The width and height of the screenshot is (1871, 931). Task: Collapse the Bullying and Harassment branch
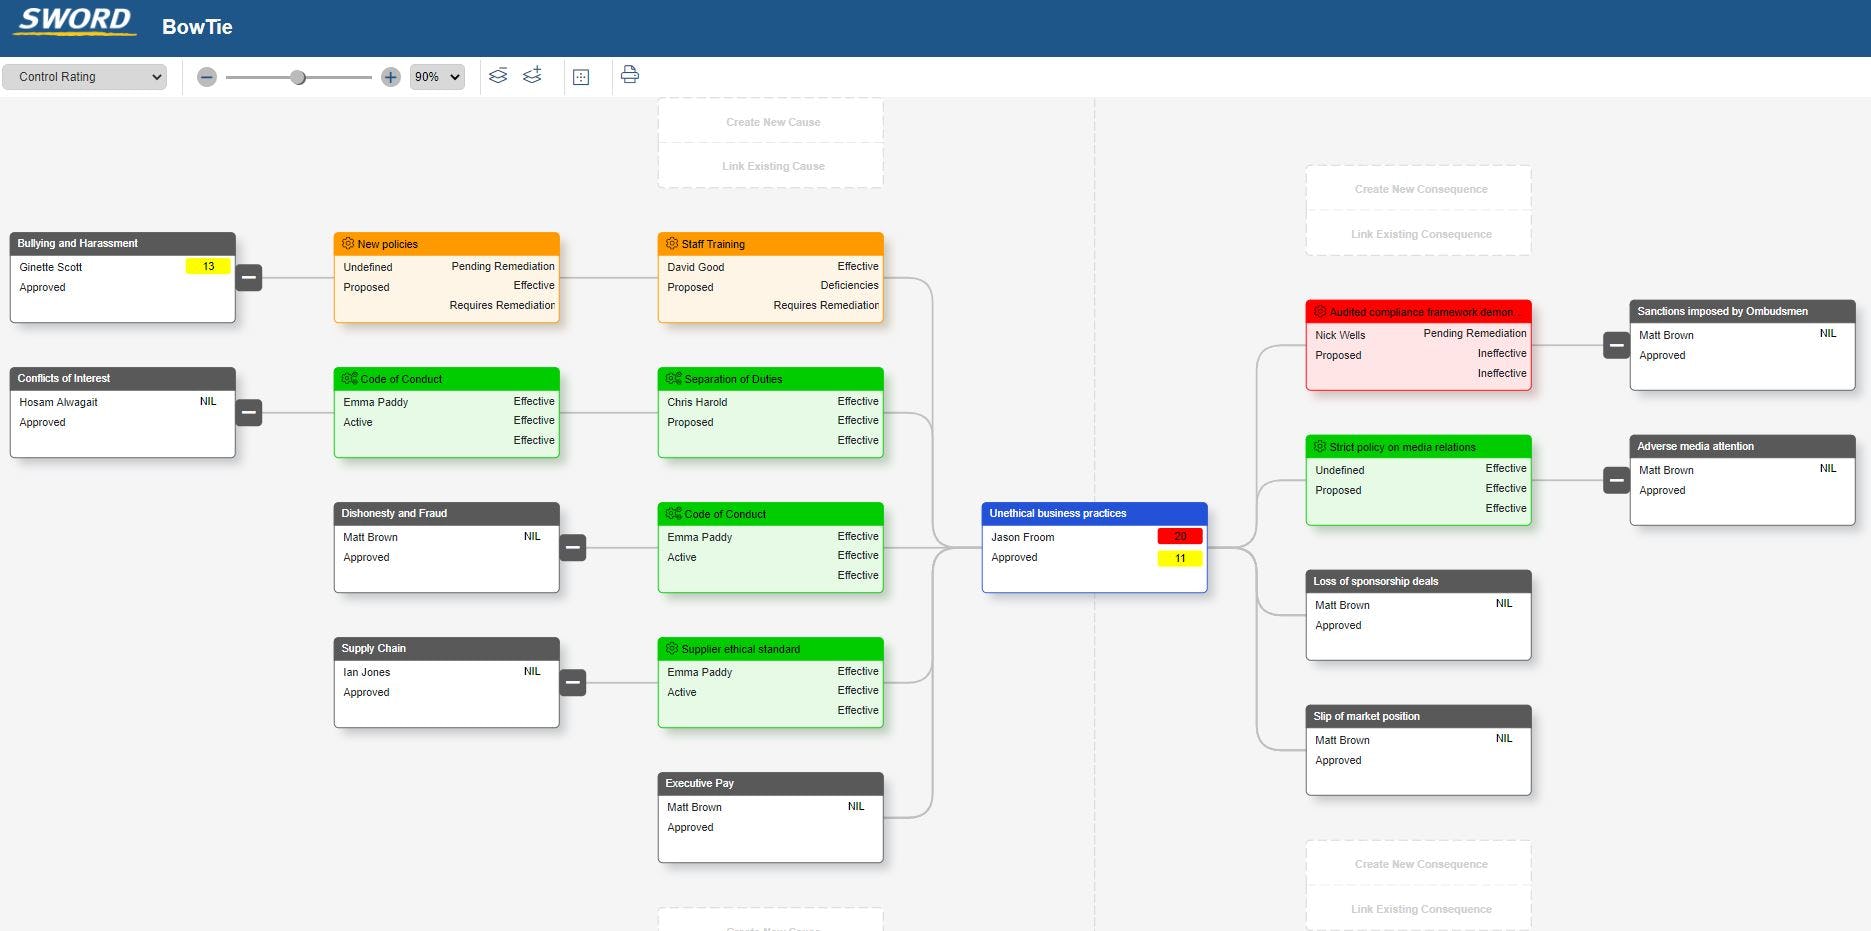(x=248, y=278)
